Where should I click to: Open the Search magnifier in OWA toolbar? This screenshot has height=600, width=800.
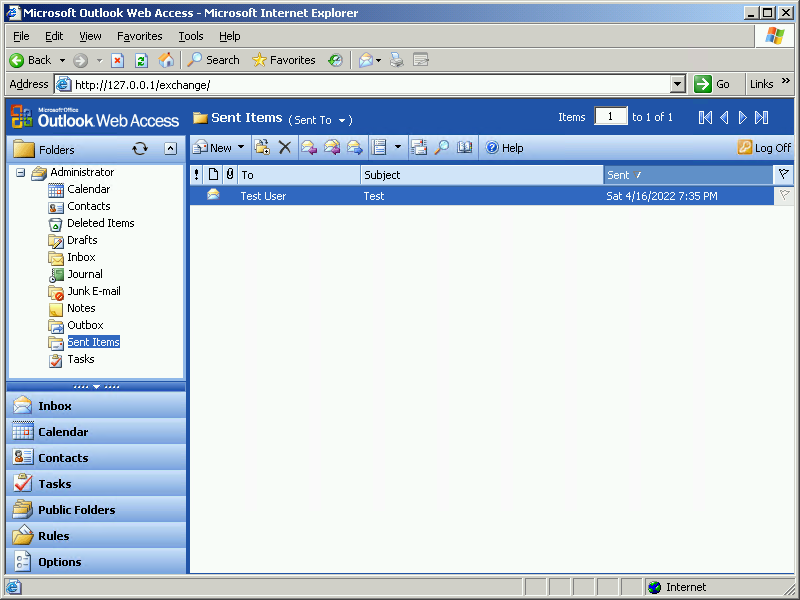(441, 148)
